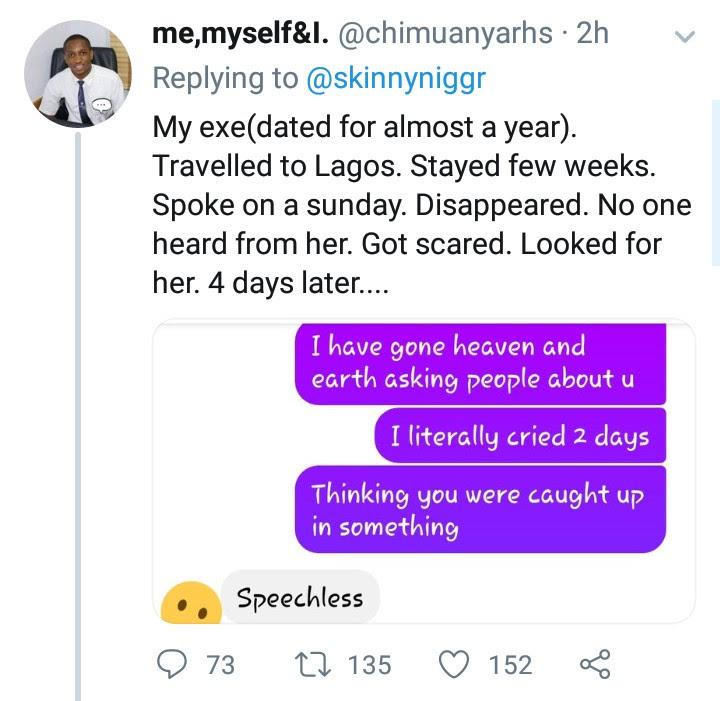Click the 'I literally cried 2 days' bubble
Image resolution: width=720 pixels, height=701 pixels.
520,437
